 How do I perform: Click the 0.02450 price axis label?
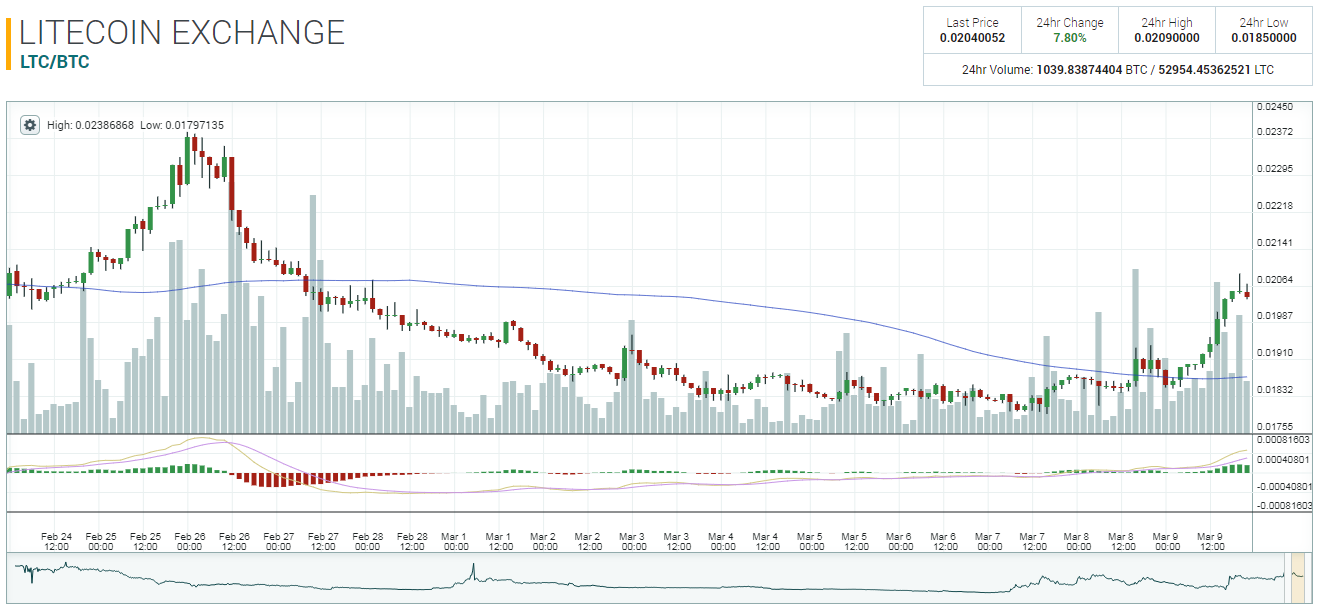1274,106
